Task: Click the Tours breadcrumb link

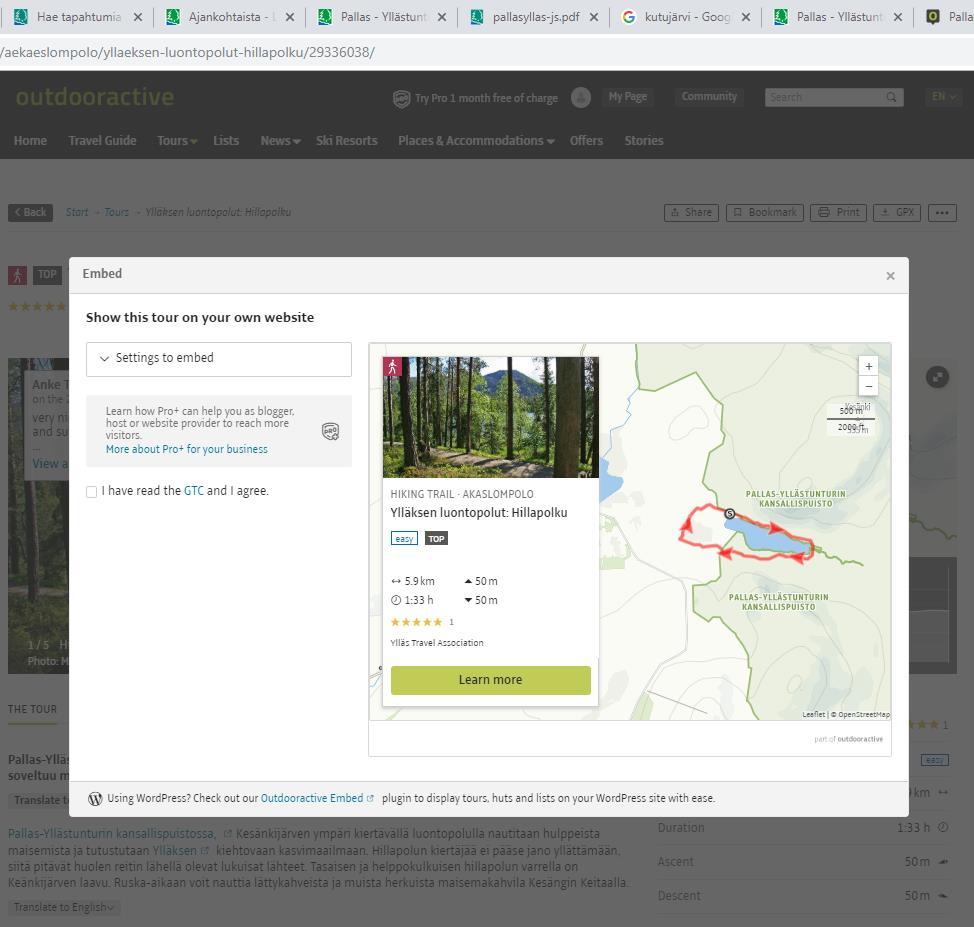Action: (x=117, y=212)
